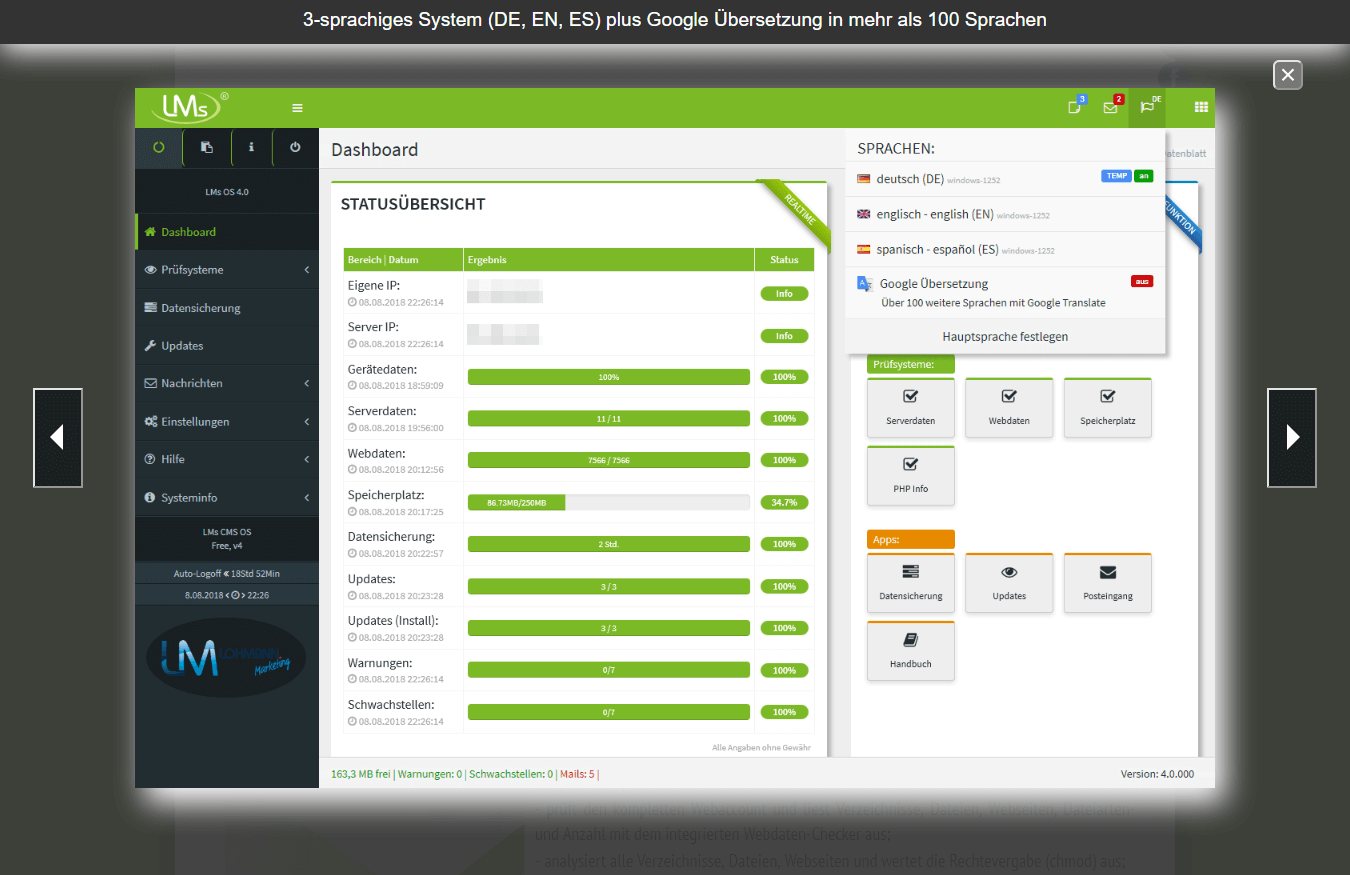
Task: Go to next slide with right arrow
Action: tap(1292, 438)
